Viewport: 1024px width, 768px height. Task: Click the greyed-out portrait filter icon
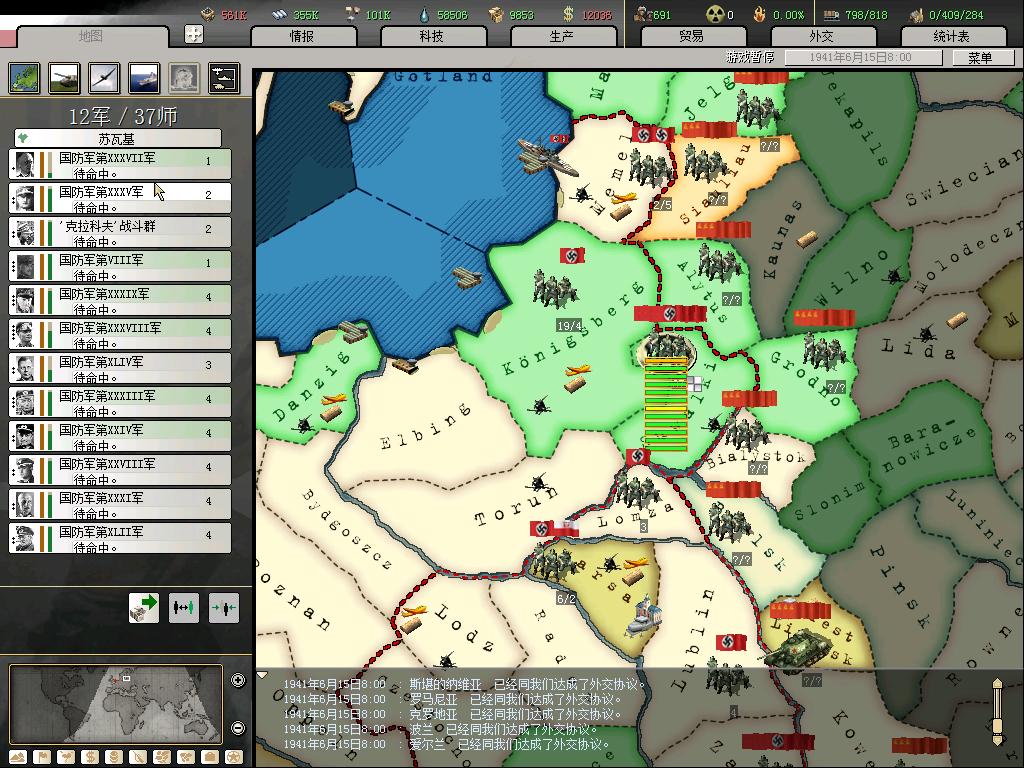(184, 78)
